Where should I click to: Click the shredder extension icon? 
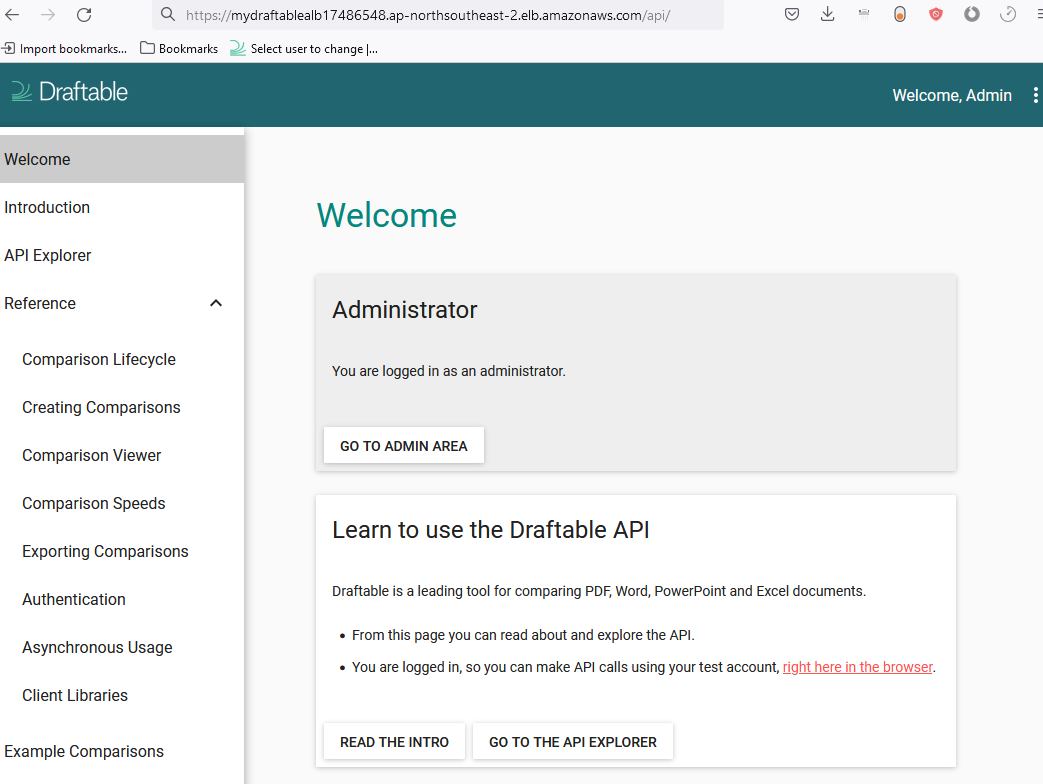[x=864, y=14]
